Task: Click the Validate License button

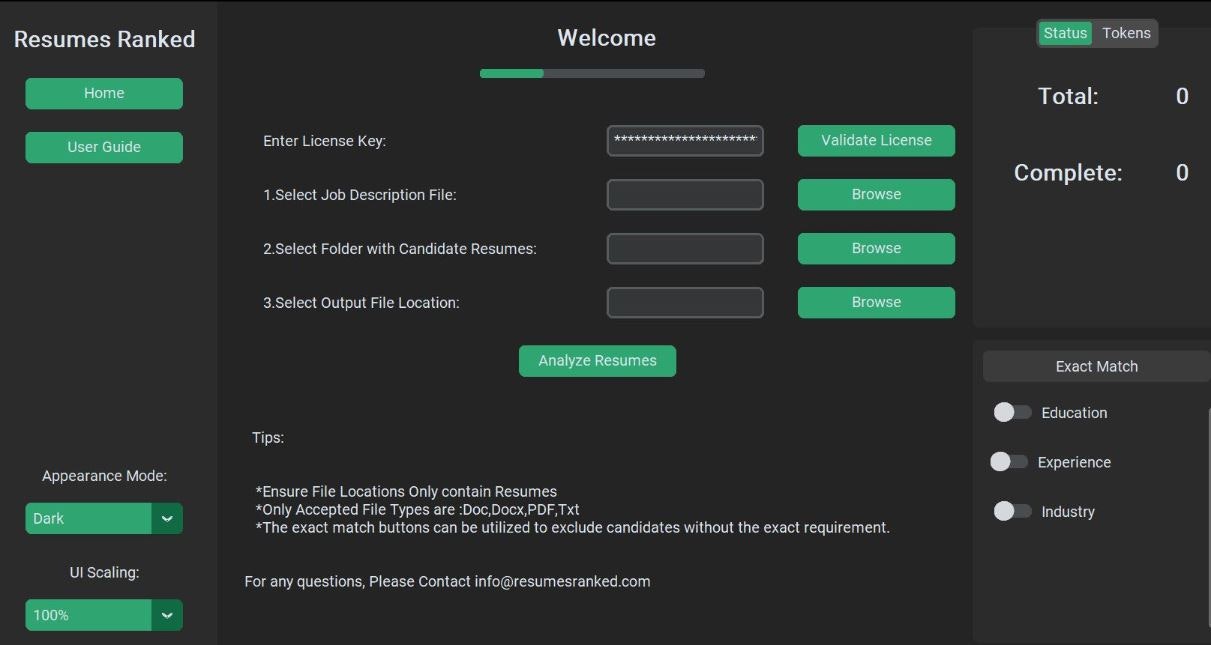Action: pos(876,141)
